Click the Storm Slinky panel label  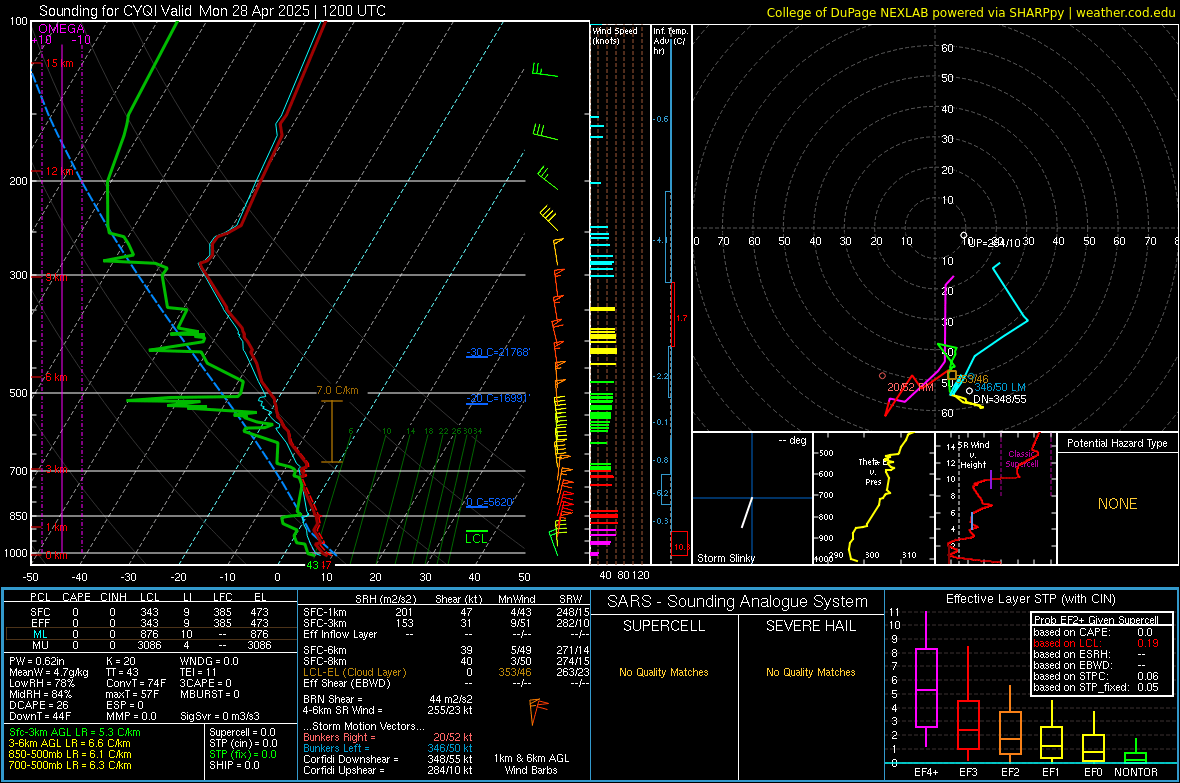point(725,558)
